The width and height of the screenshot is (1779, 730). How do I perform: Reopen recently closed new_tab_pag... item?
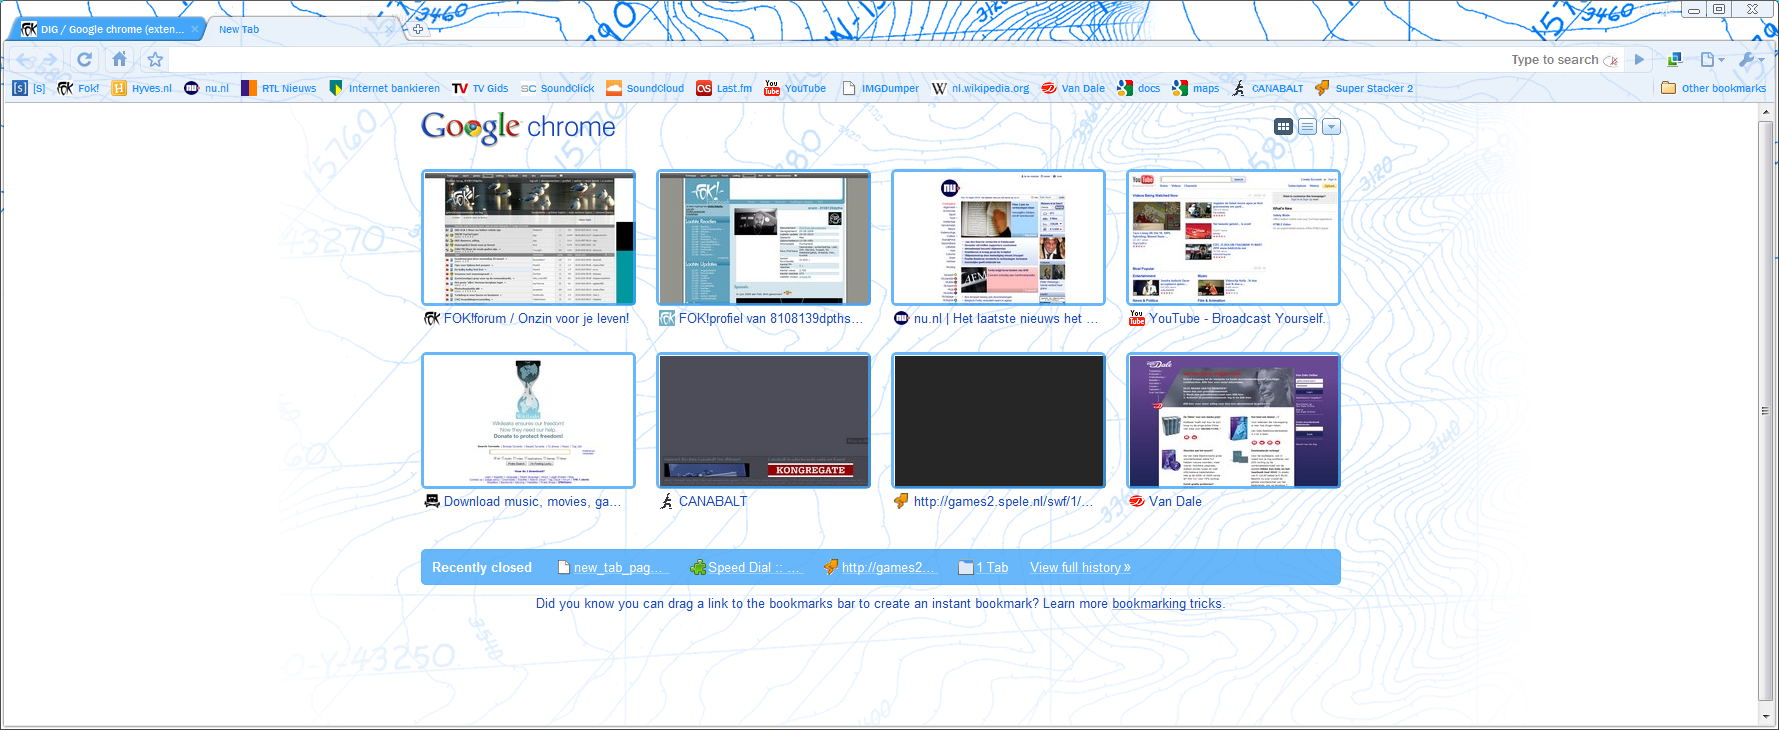[x=613, y=568]
